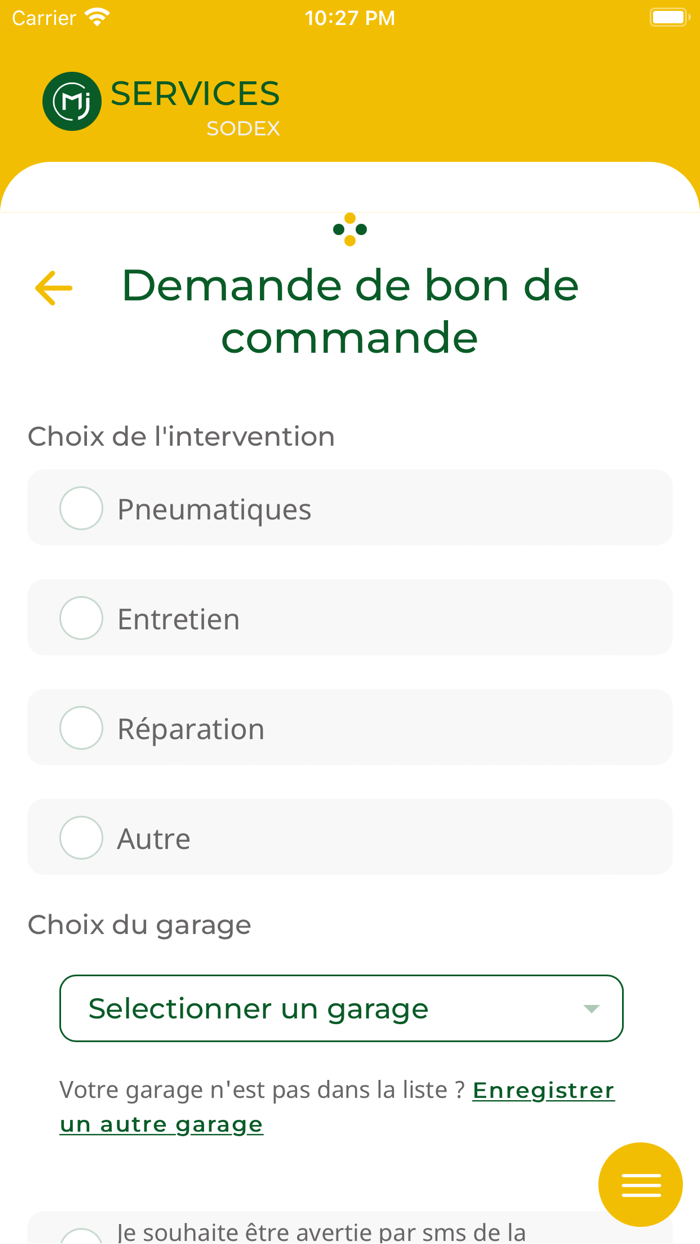Tap the yellow back arrow
Image resolution: width=700 pixels, height=1244 pixels.
point(54,288)
